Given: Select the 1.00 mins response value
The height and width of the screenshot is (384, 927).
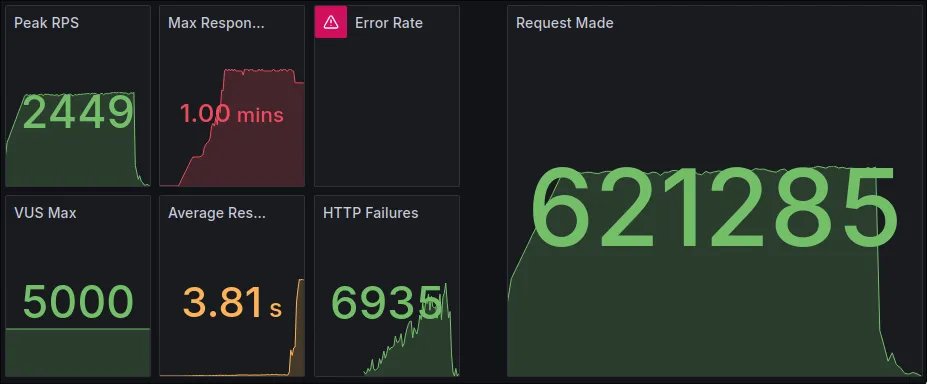Looking at the screenshot, I should pos(232,114).
